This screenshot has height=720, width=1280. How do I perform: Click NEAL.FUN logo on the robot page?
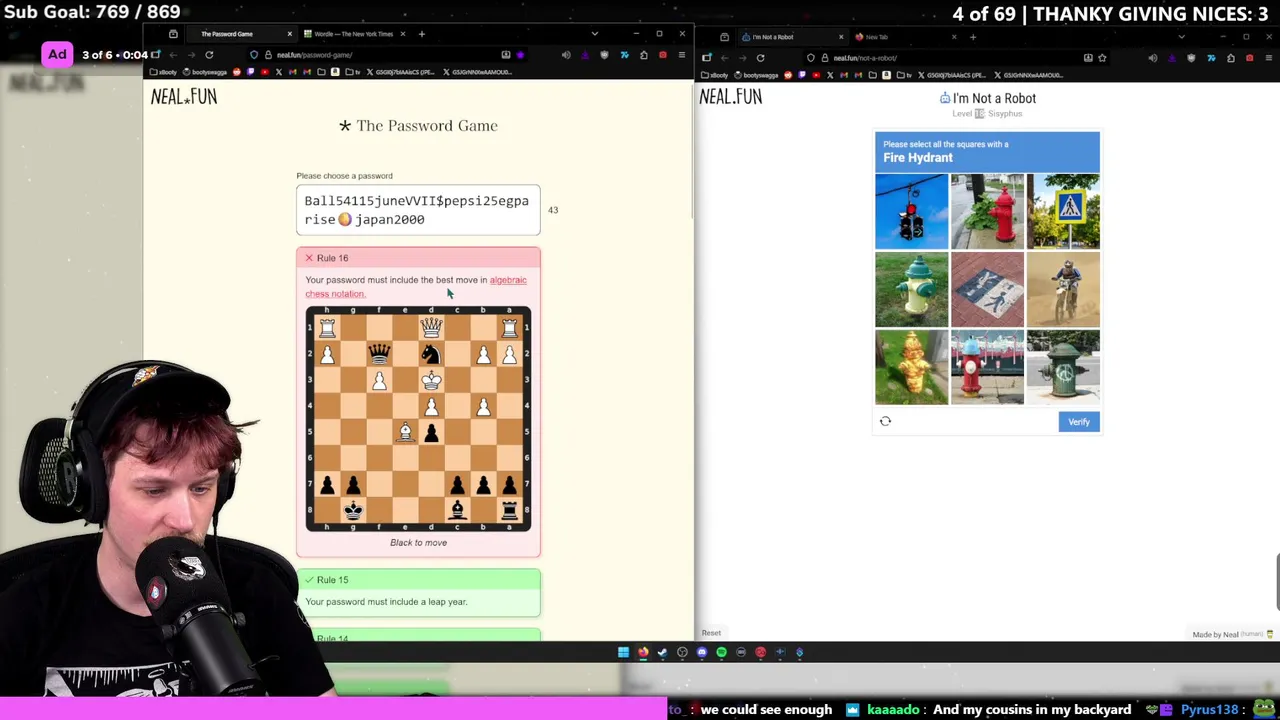731,97
